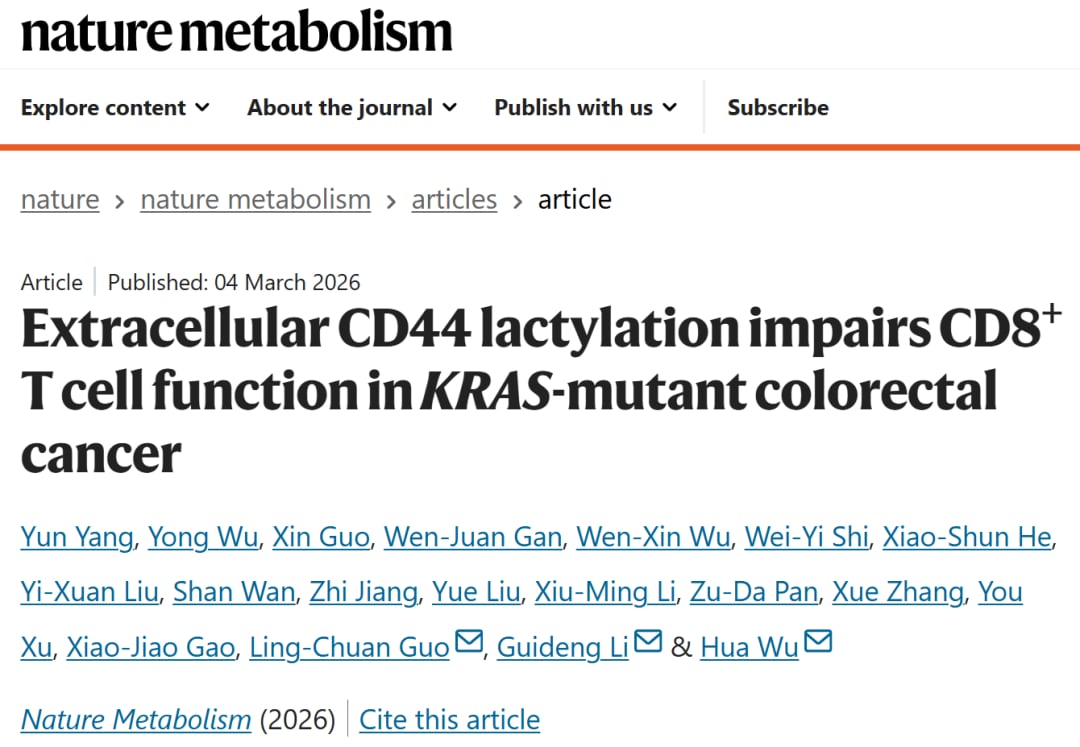The image size is (1080, 747).
Task: Open author Yun Yang's profile
Action: [x=76, y=538]
